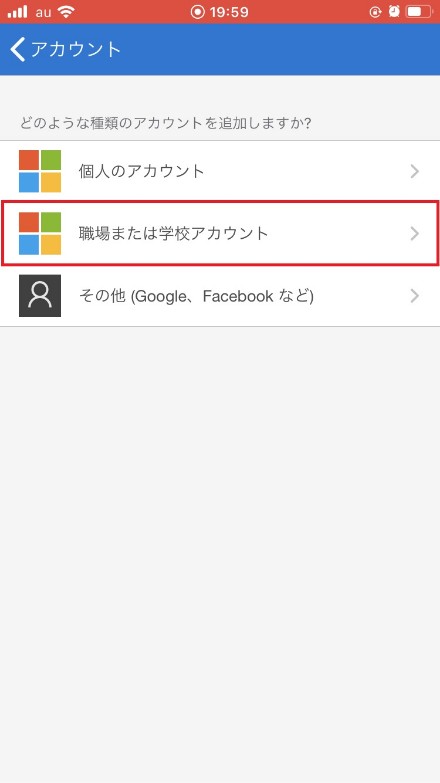Tap the person icon for その他
This screenshot has width=440, height=783.
(40, 296)
